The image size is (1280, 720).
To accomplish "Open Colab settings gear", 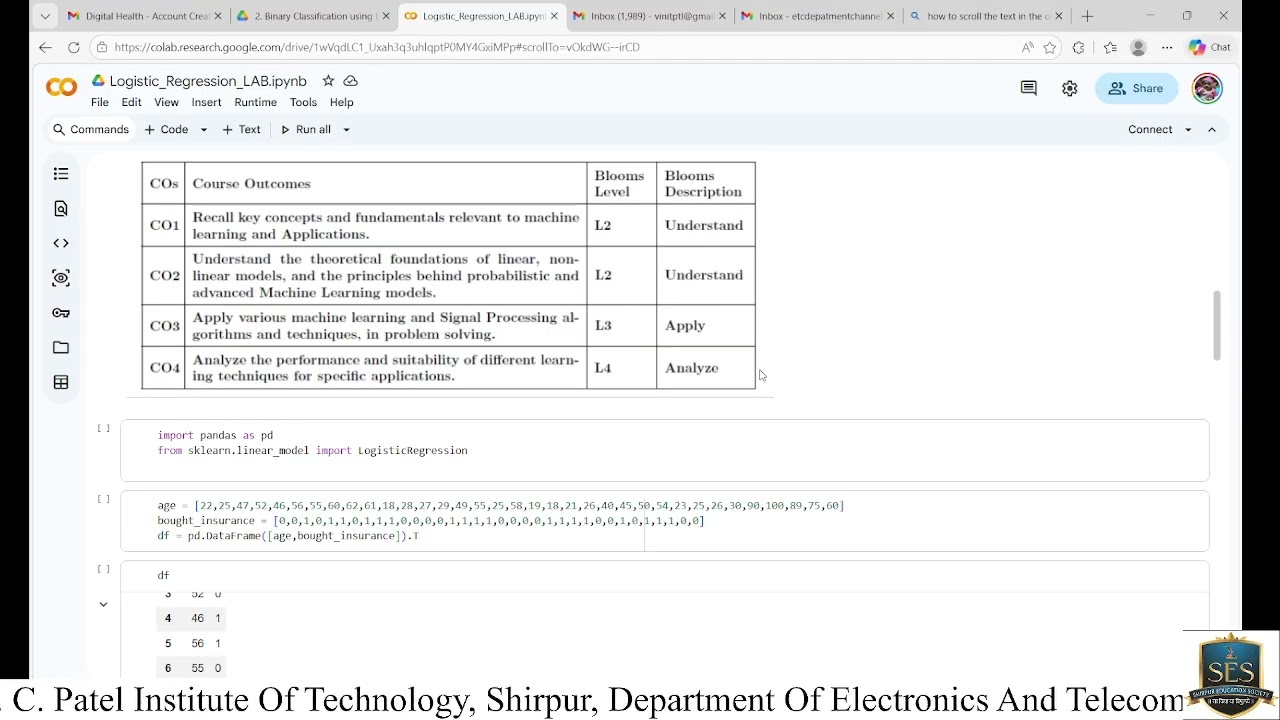I will [1070, 88].
